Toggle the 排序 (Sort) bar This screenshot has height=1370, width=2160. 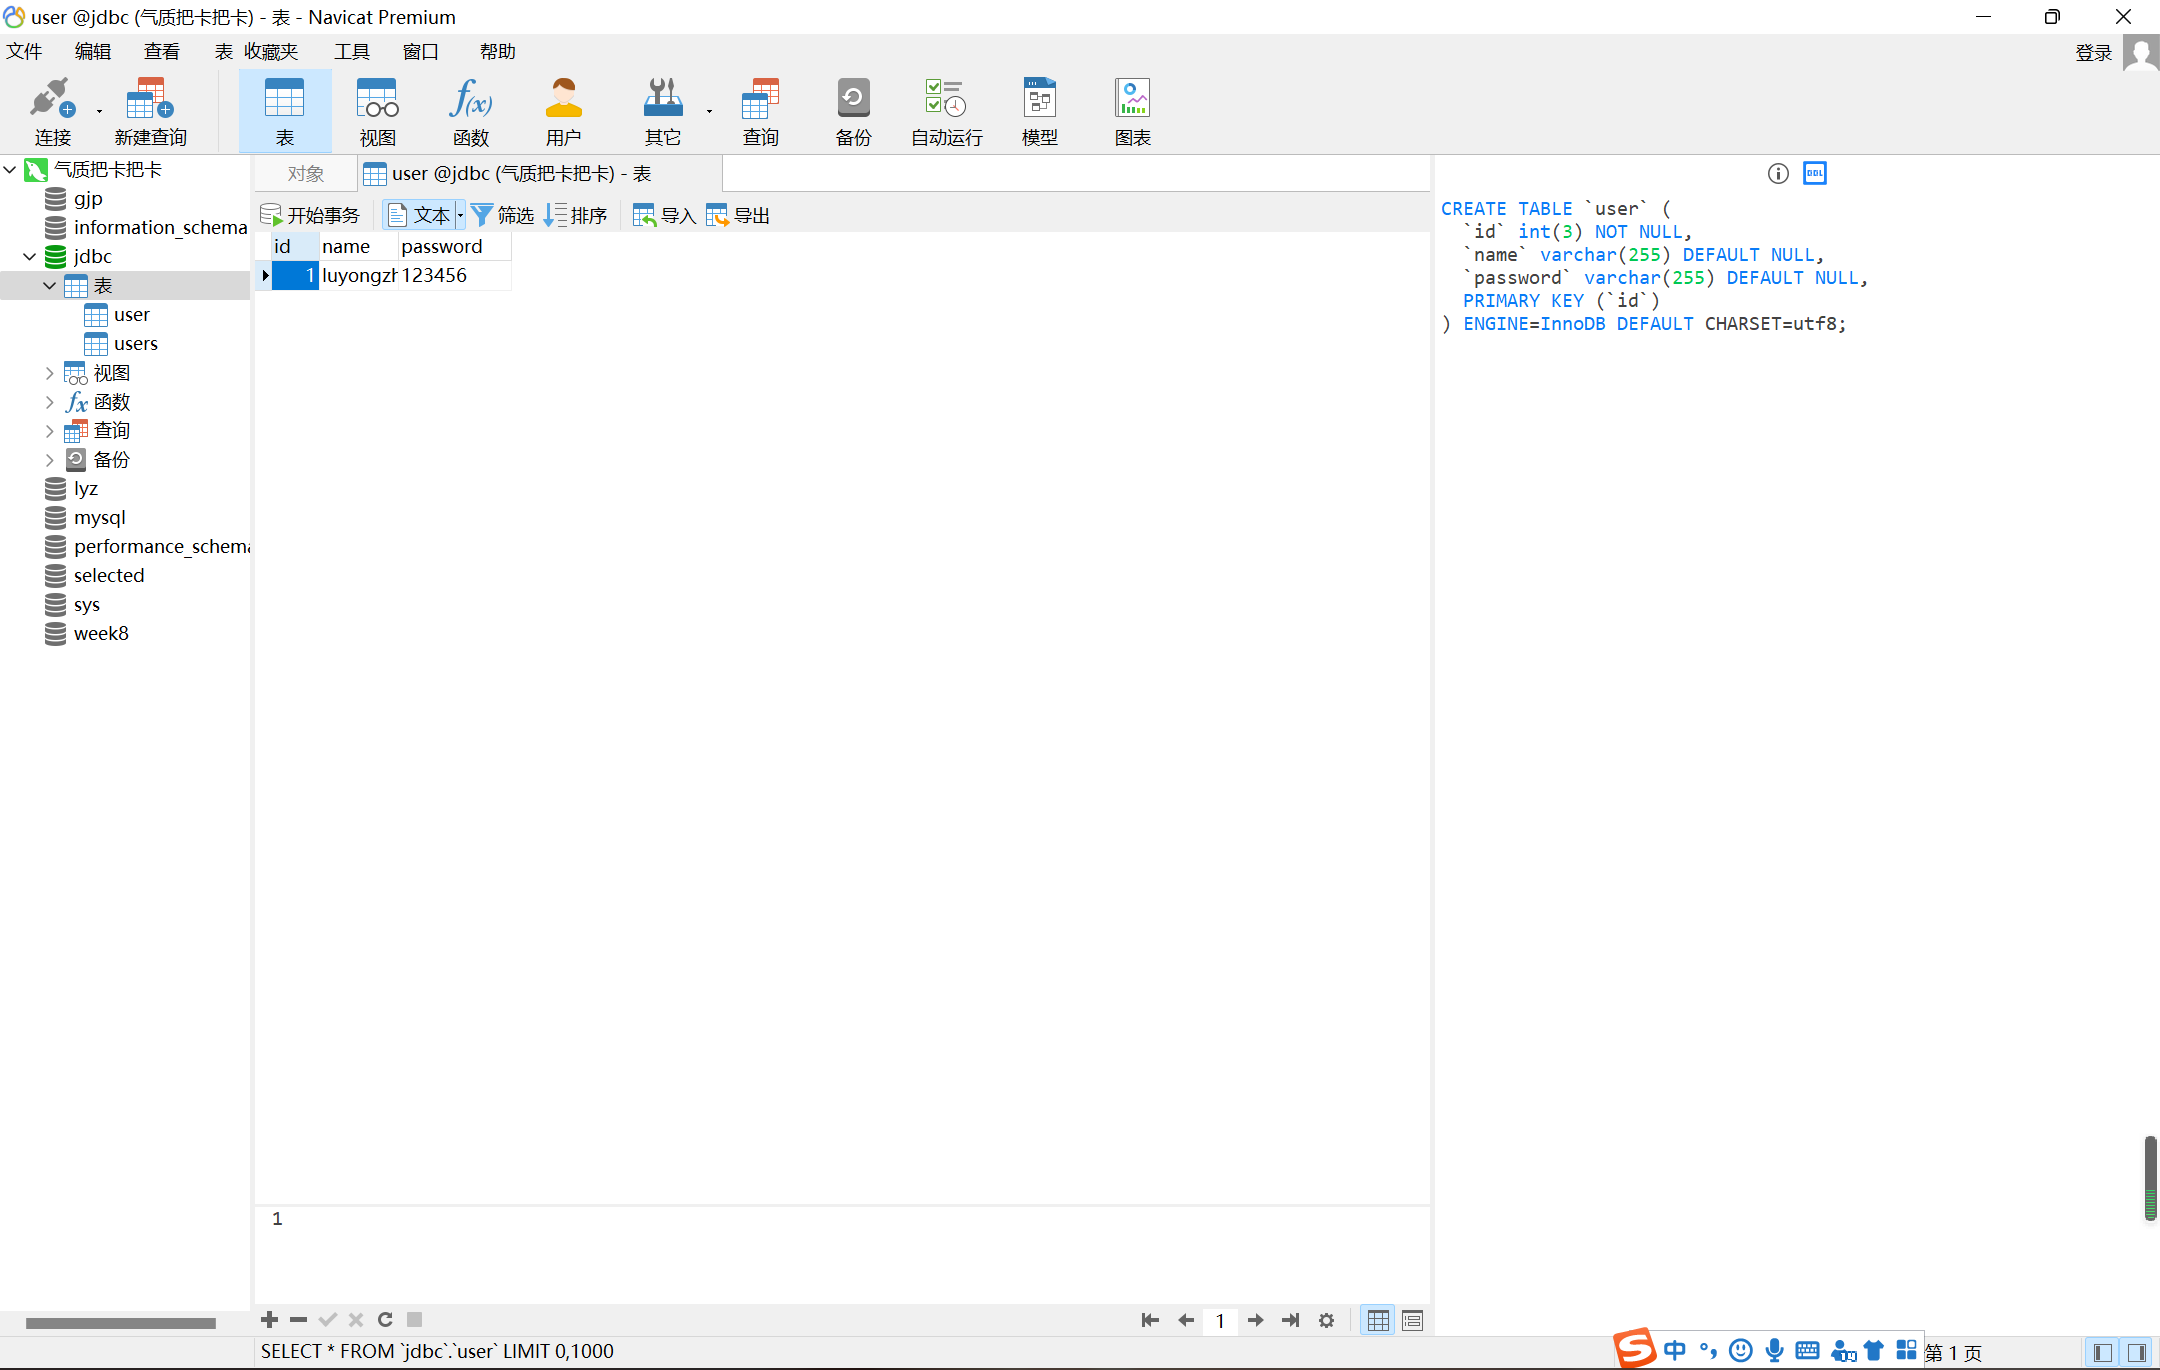[x=576, y=214]
